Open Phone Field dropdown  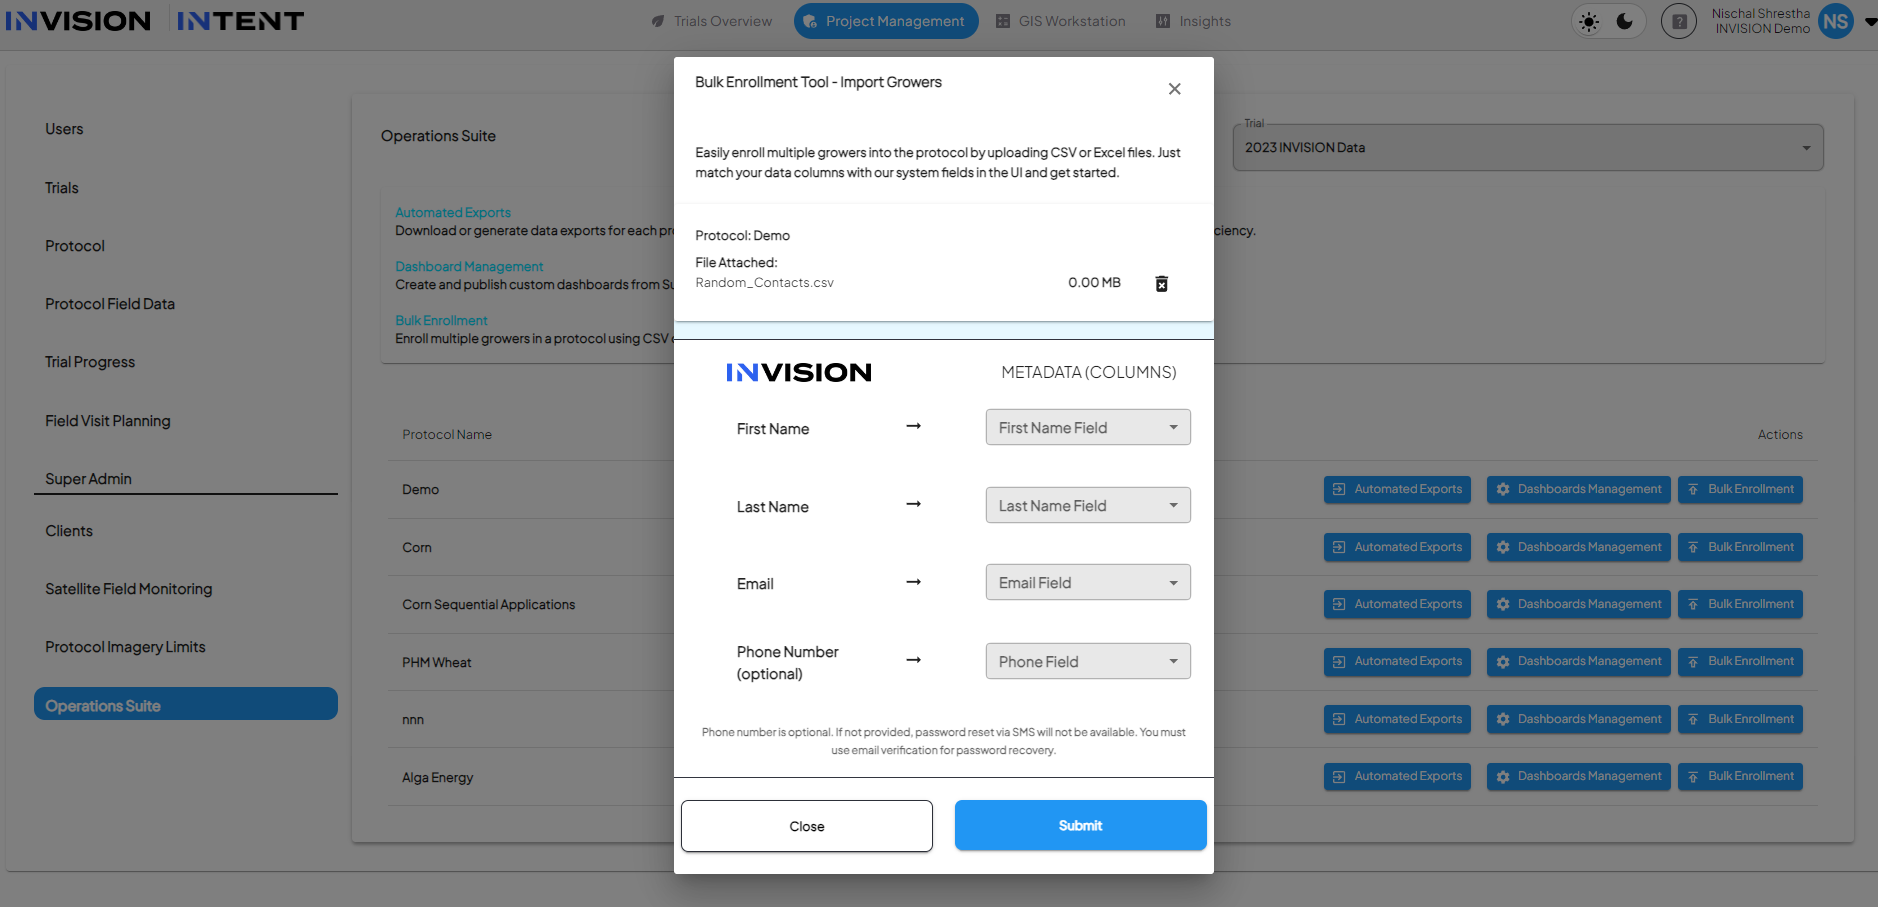coord(1088,661)
